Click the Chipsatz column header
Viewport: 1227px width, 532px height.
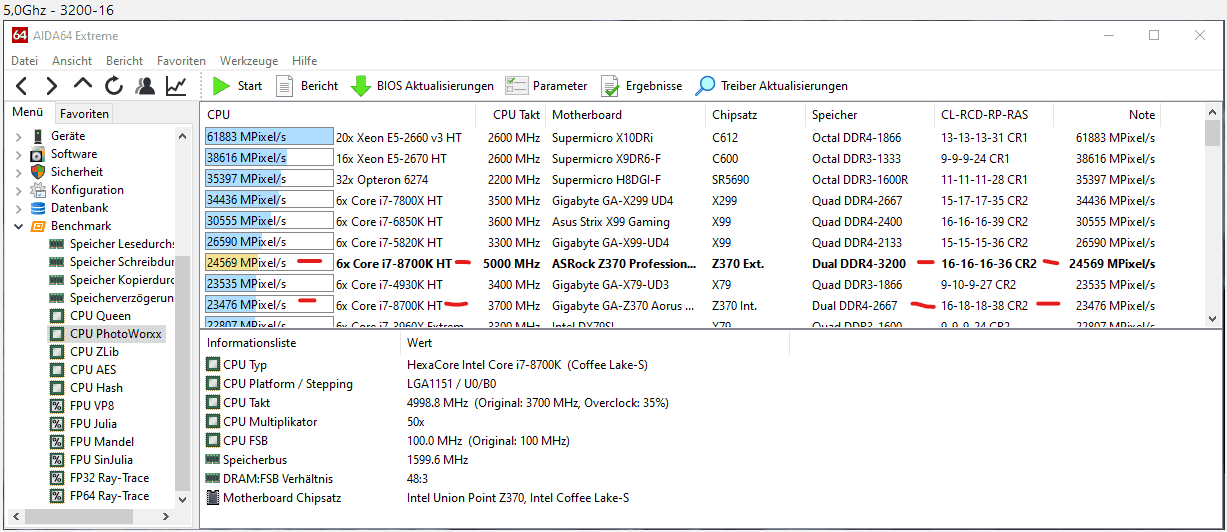pyautogui.click(x=756, y=114)
